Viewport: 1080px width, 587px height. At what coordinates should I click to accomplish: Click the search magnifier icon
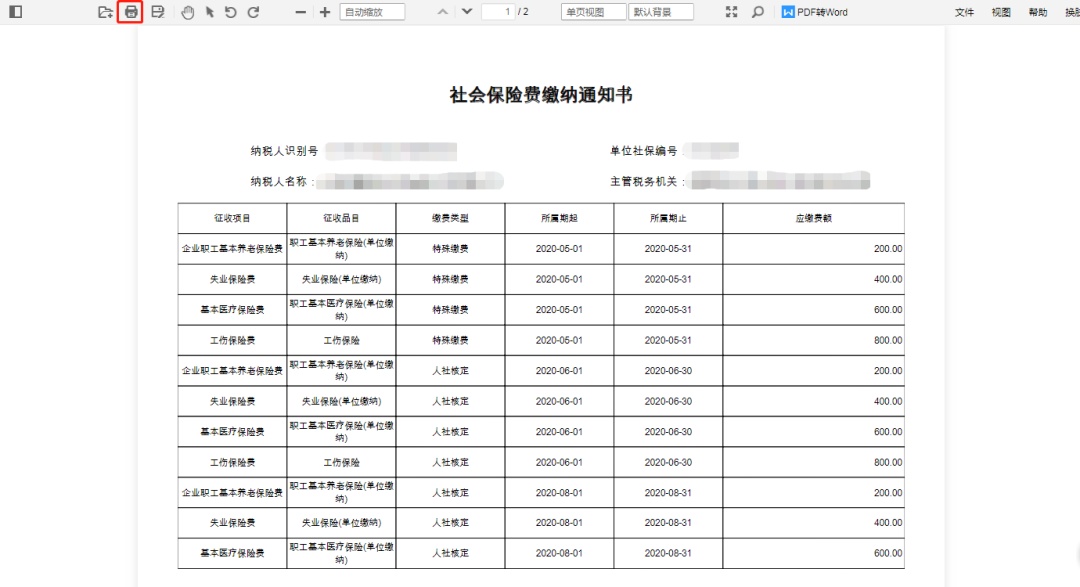pyautogui.click(x=757, y=12)
